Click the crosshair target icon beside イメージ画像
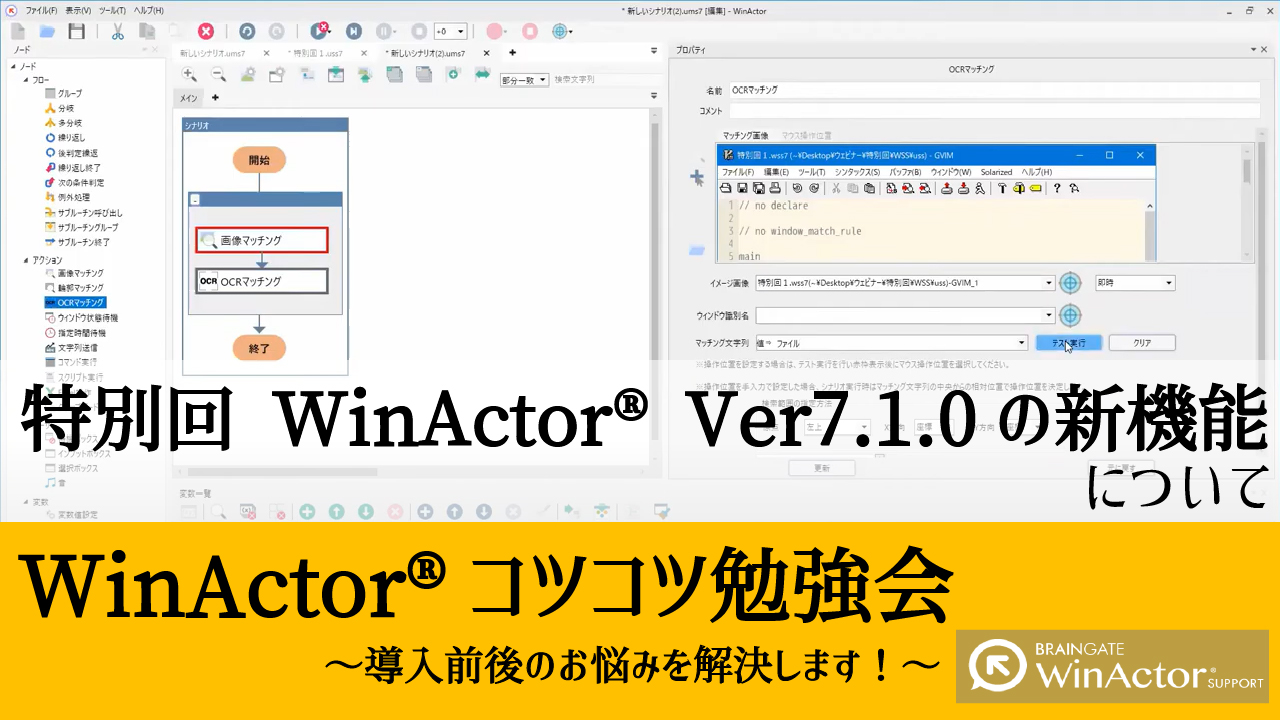The width and height of the screenshot is (1280, 720). [x=1070, y=282]
